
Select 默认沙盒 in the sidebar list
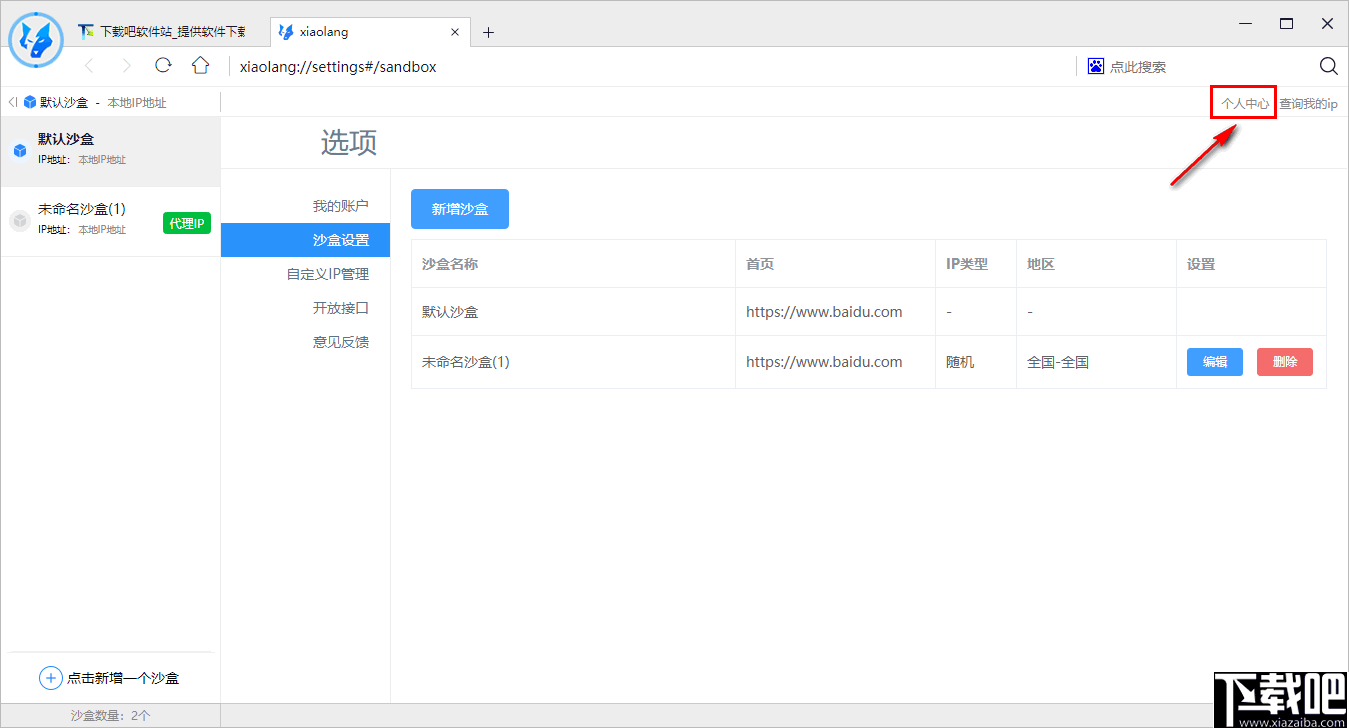110,152
